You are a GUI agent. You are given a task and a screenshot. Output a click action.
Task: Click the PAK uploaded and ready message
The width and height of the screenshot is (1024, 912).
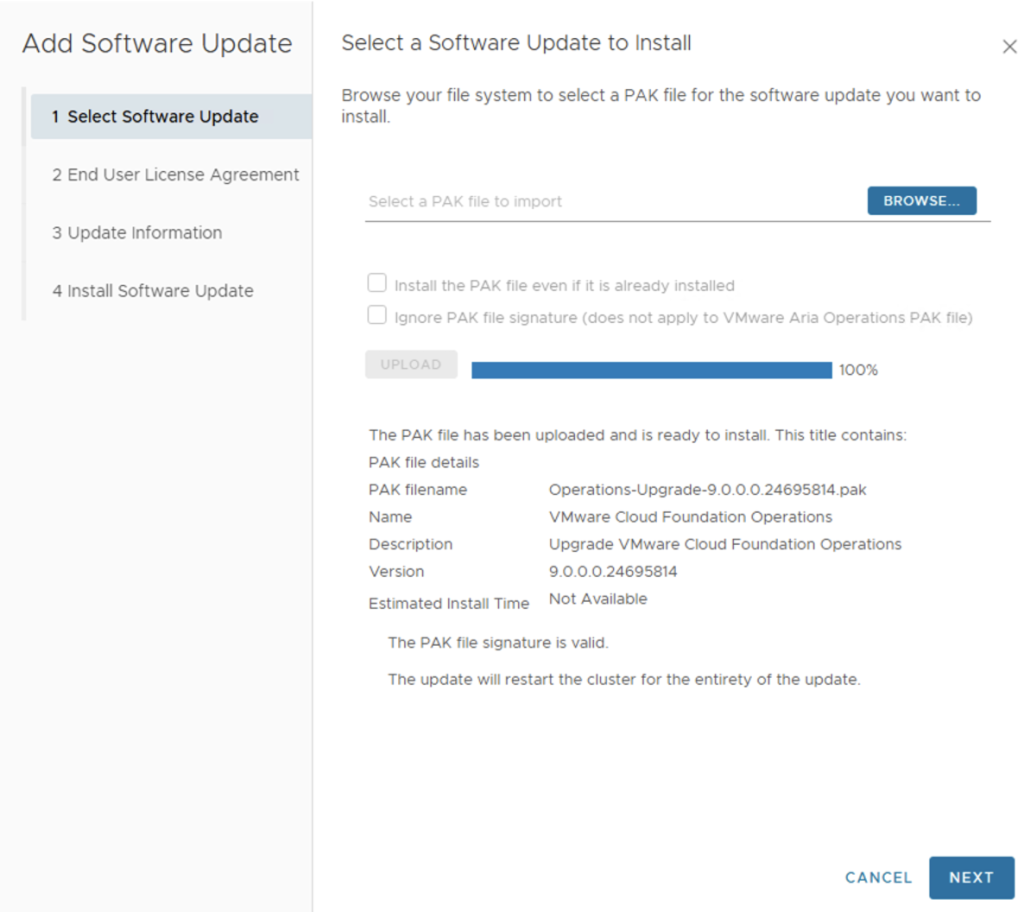coord(637,435)
